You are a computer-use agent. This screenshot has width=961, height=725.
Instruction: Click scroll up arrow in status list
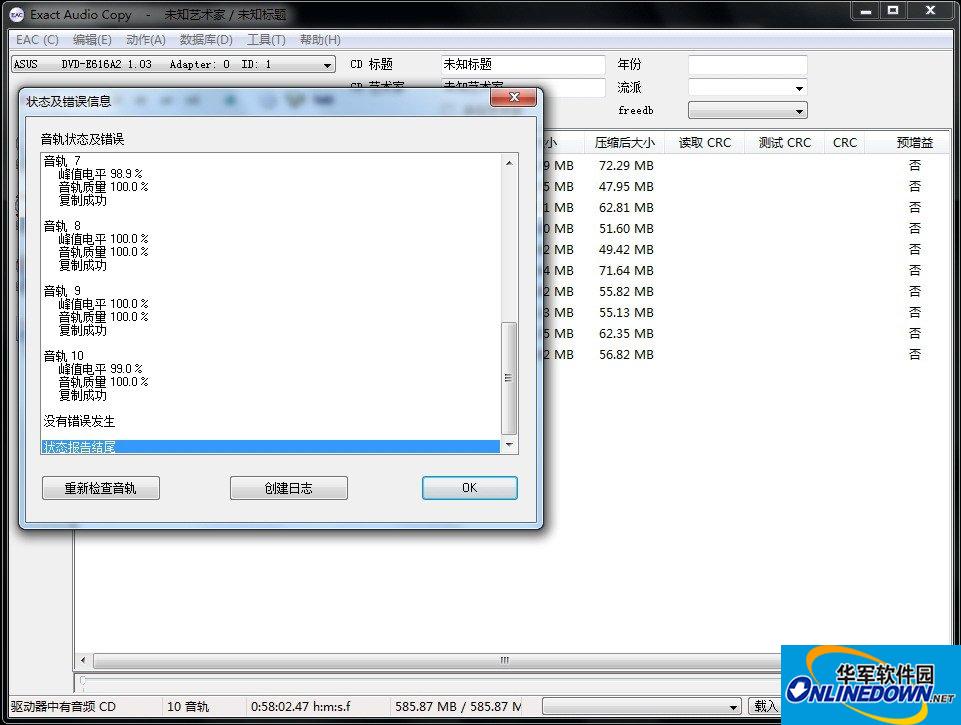[509, 163]
